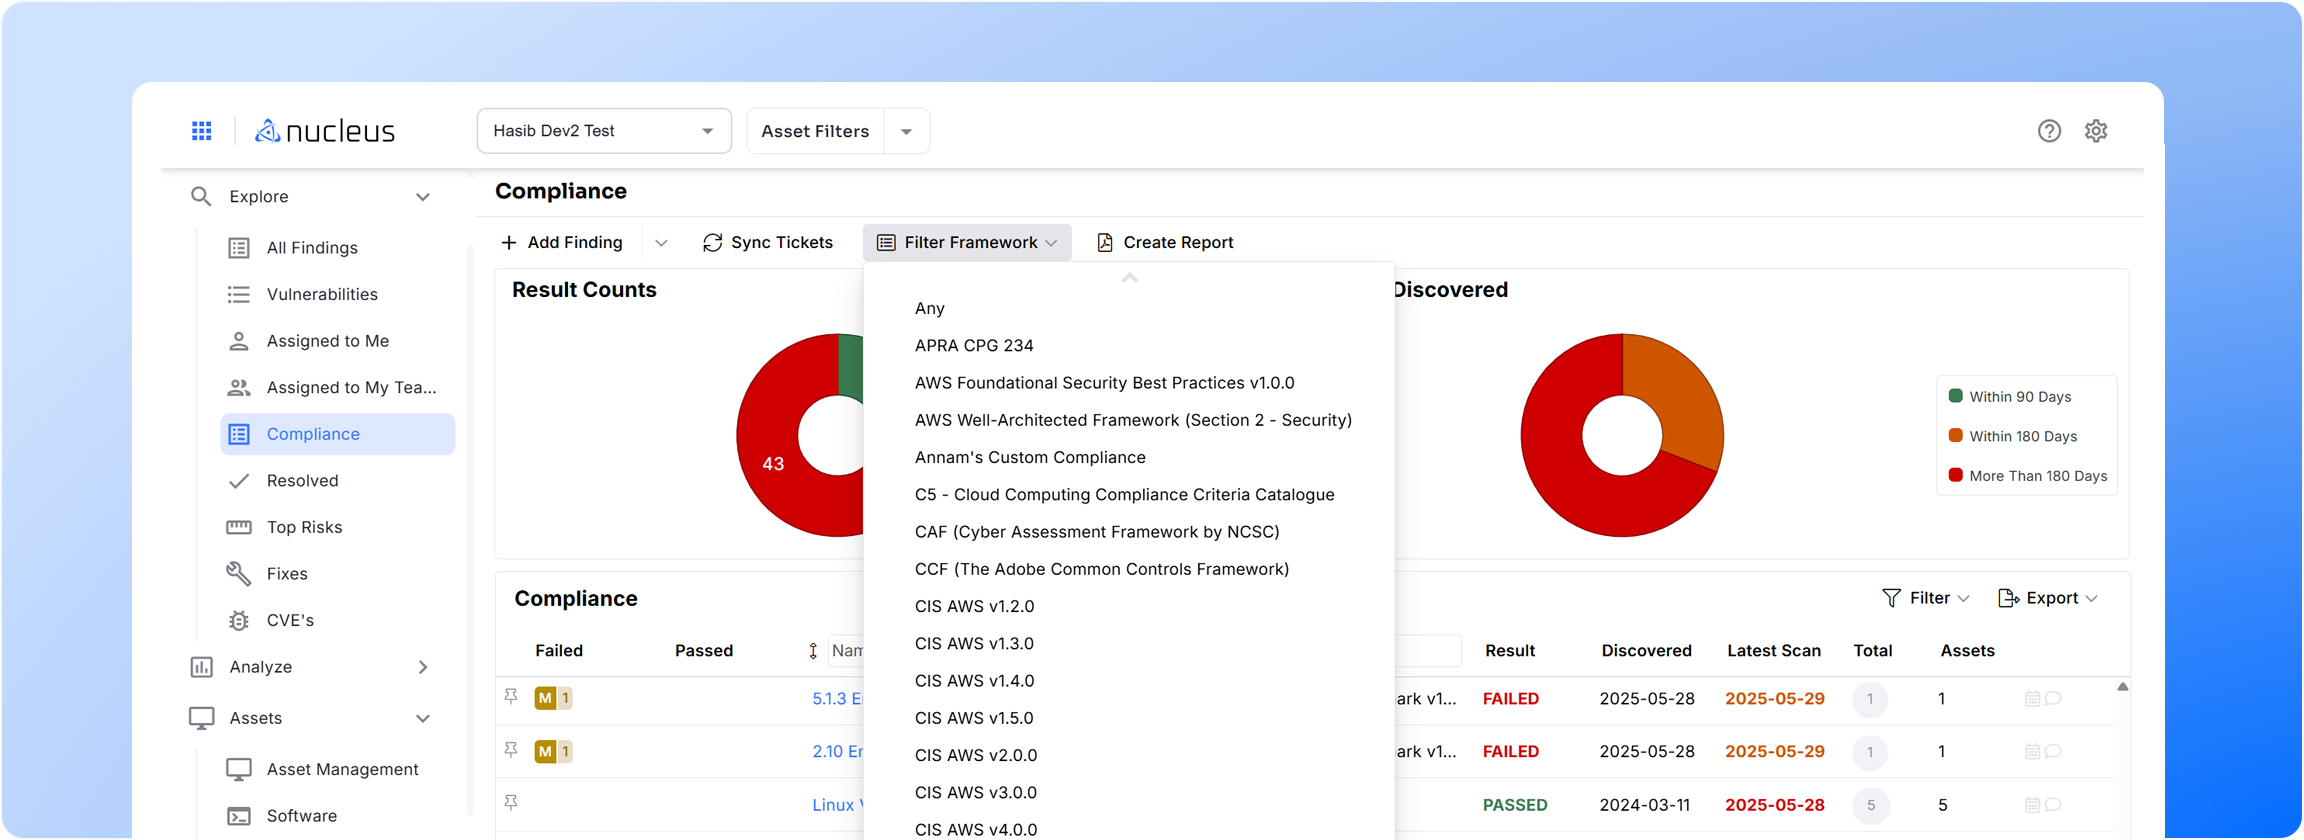Click Sync Tickets button

click(x=768, y=243)
